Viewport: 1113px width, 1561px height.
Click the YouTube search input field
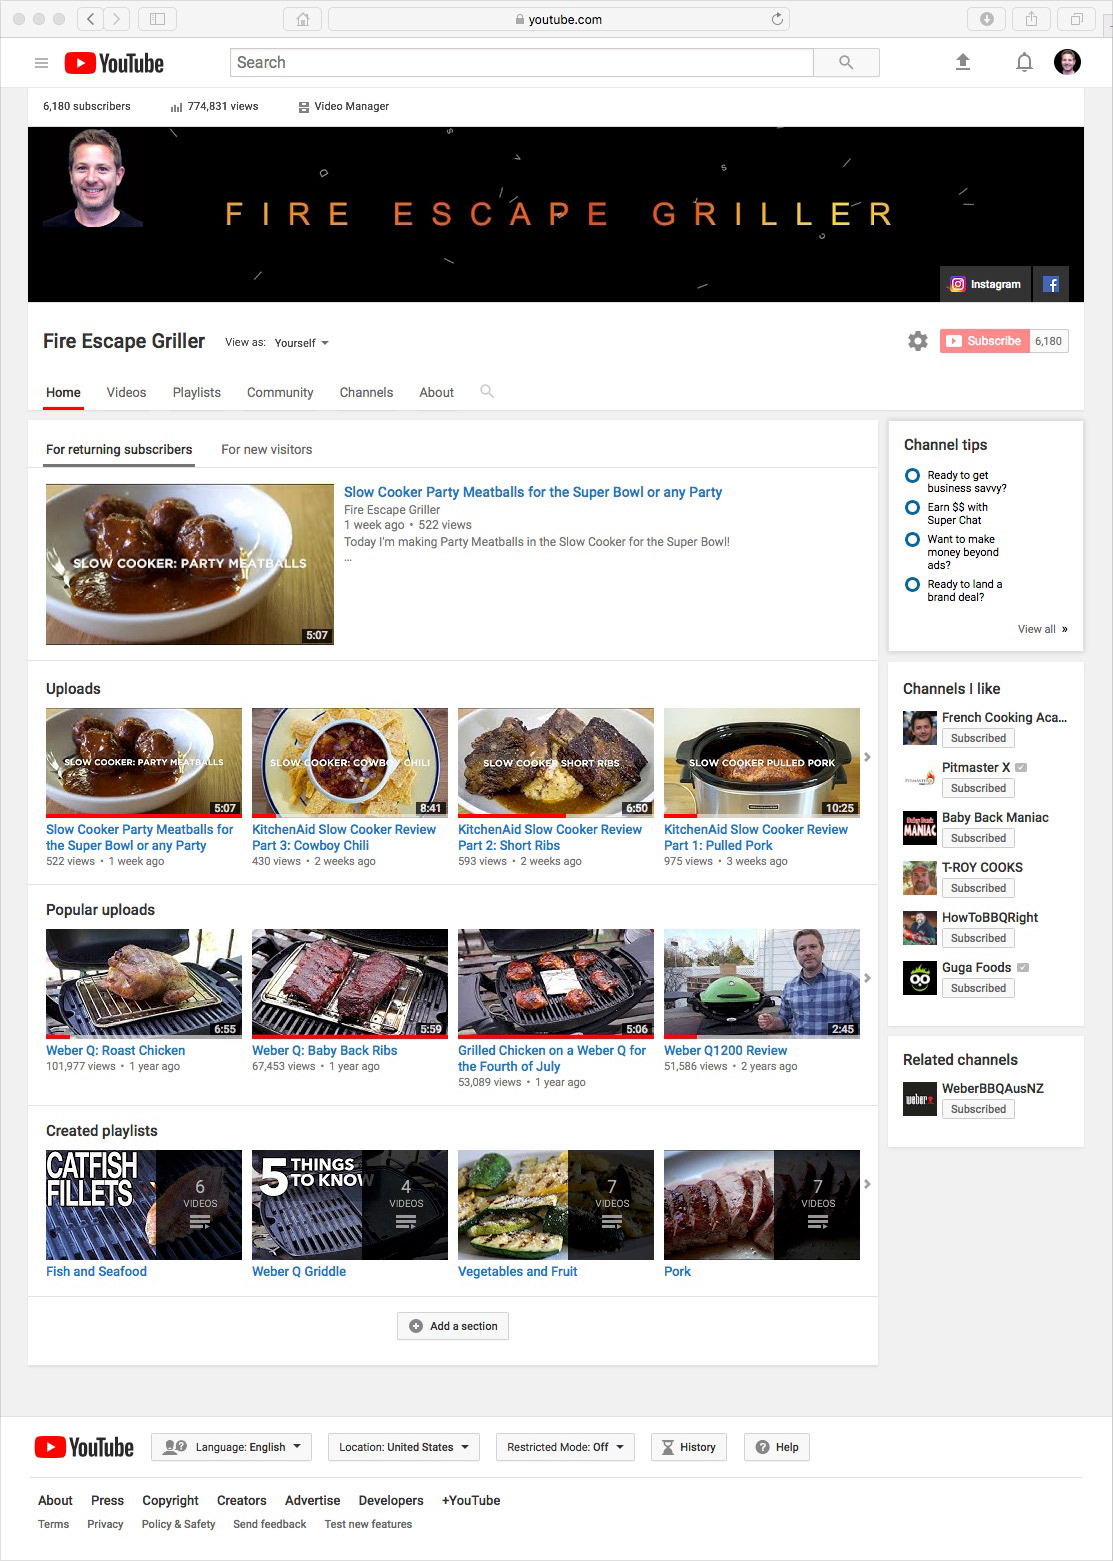(x=522, y=62)
